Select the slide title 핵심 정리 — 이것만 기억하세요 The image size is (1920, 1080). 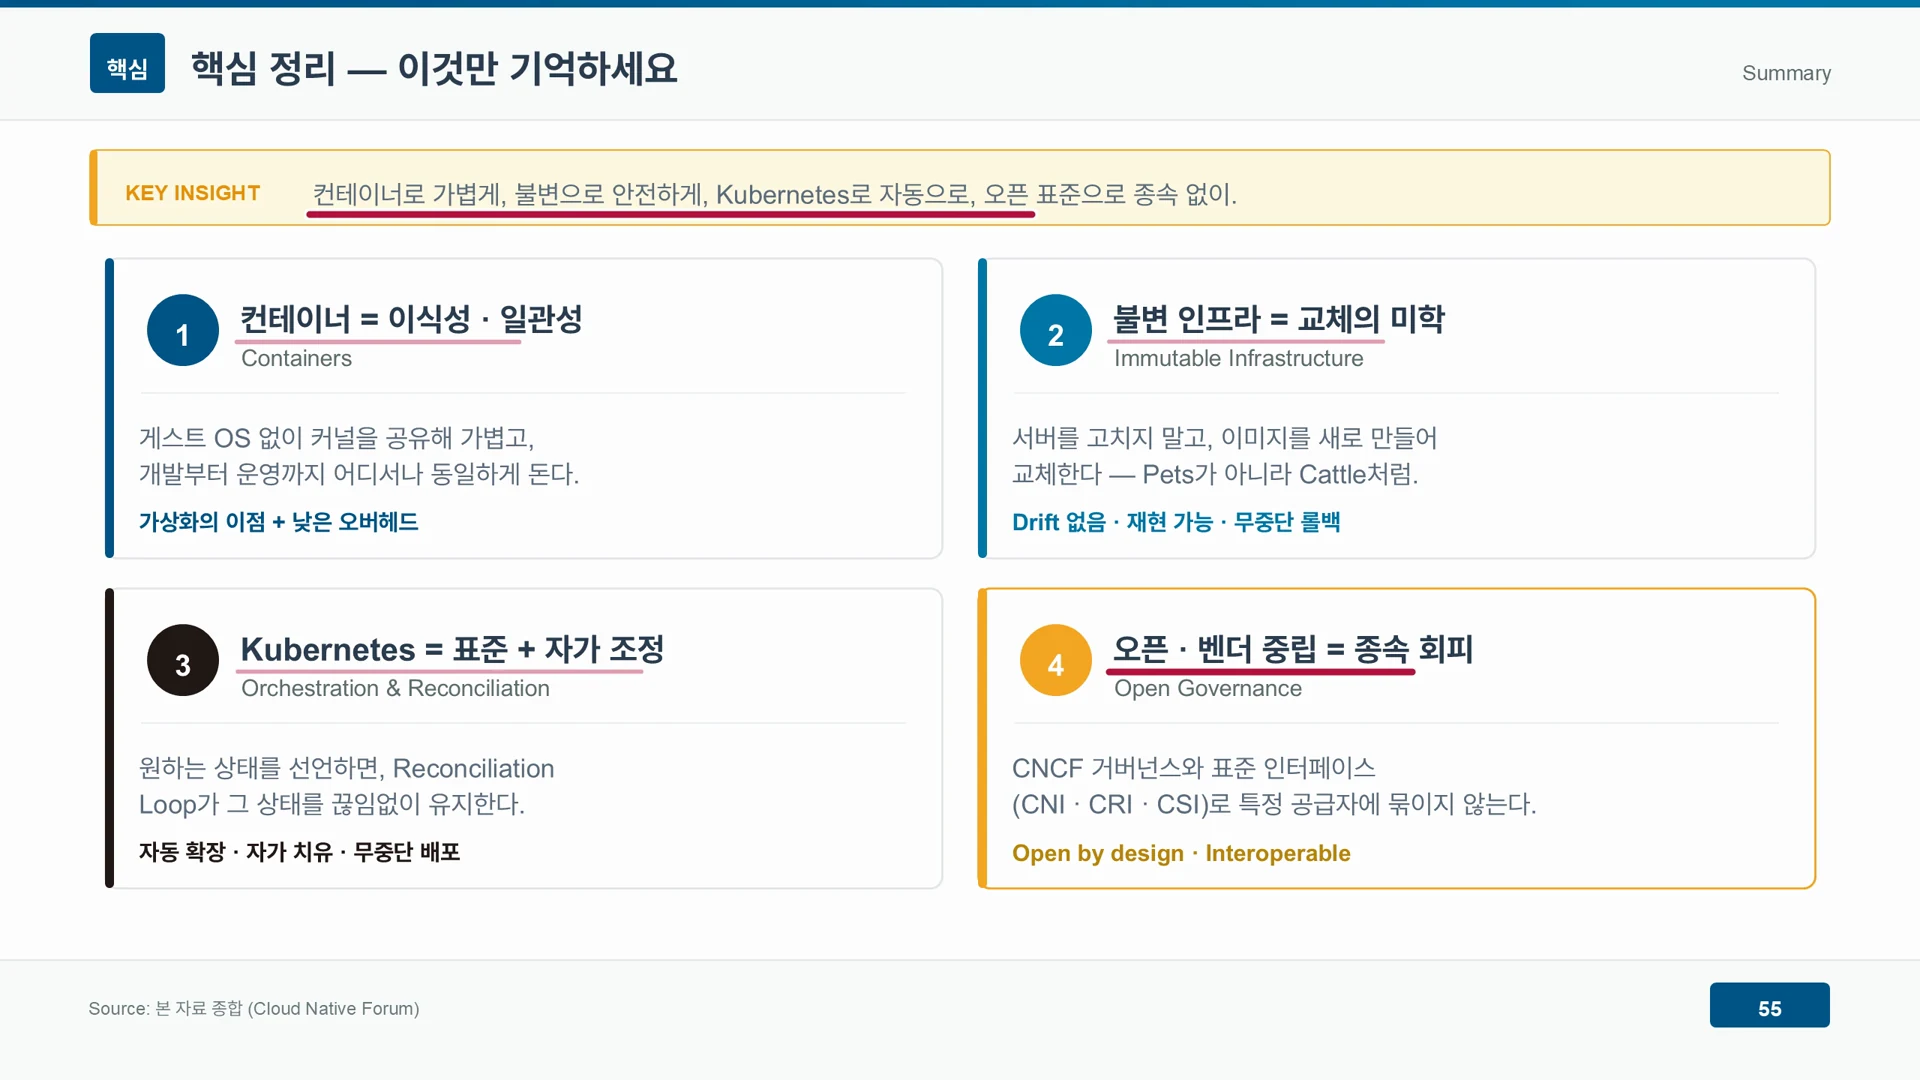(x=434, y=68)
